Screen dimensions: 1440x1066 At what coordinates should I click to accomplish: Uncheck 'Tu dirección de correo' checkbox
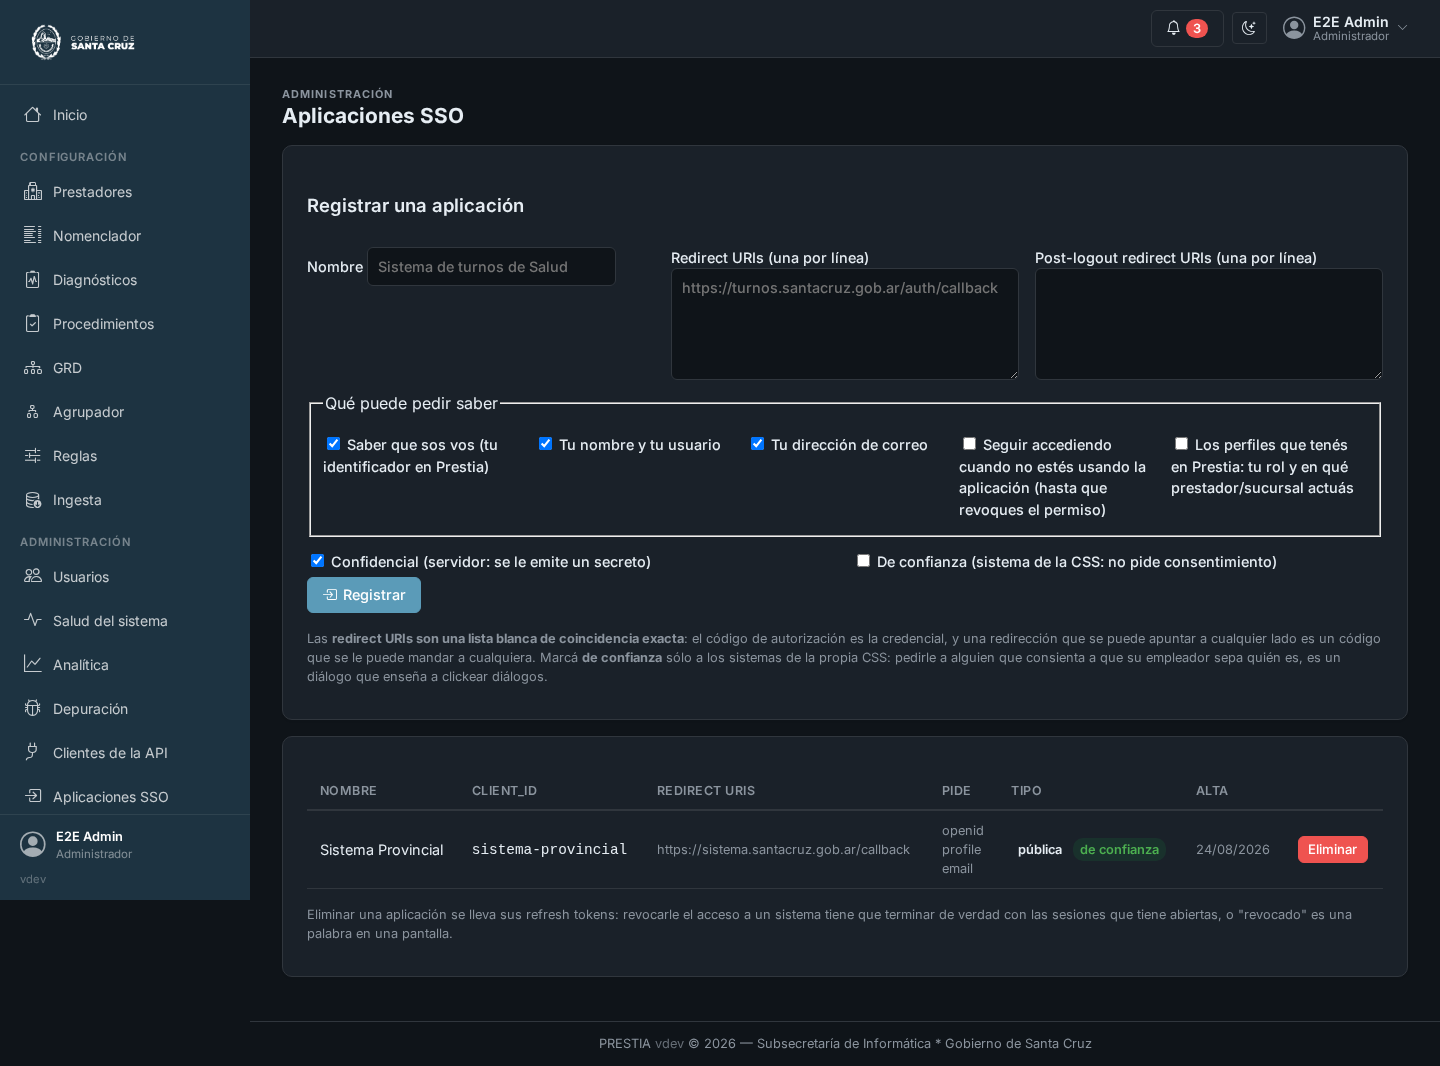click(x=757, y=444)
